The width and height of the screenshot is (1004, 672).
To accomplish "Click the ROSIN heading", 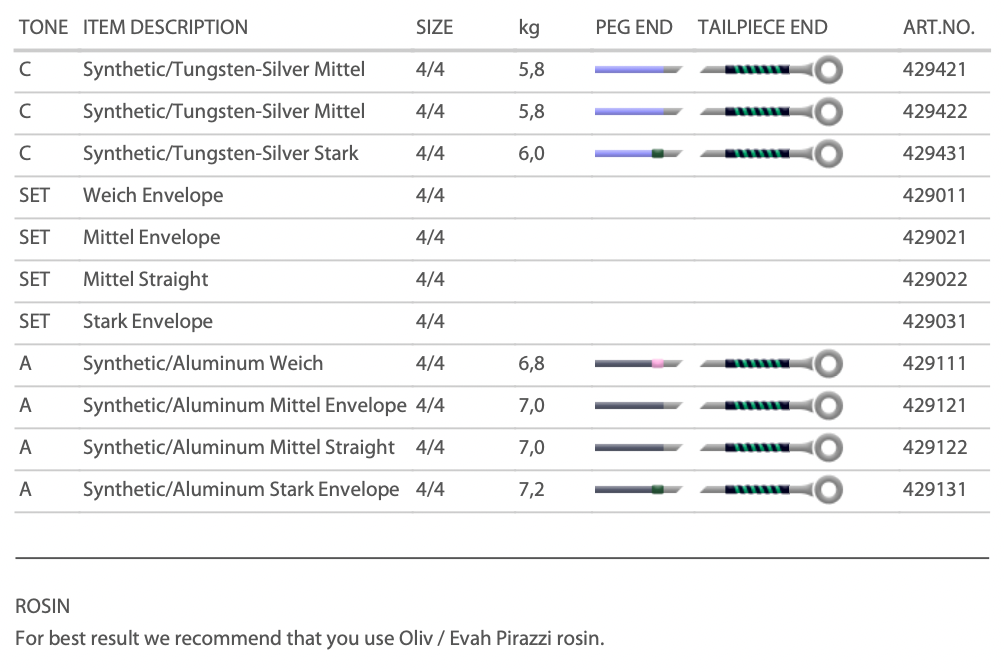I will click(43, 605).
